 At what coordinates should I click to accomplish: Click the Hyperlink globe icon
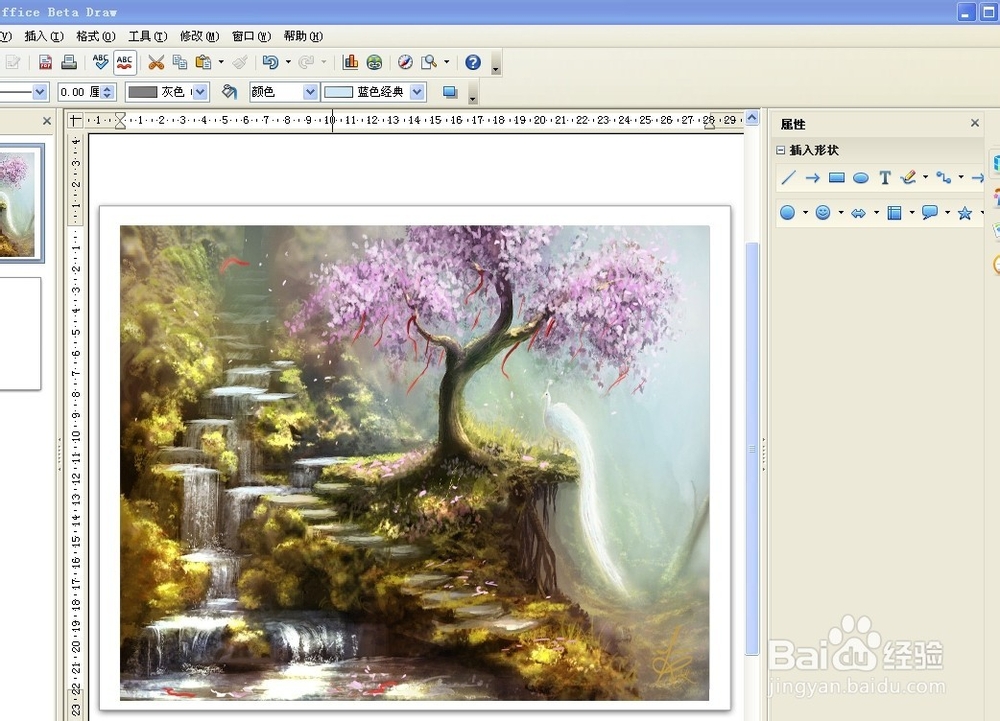(374, 62)
